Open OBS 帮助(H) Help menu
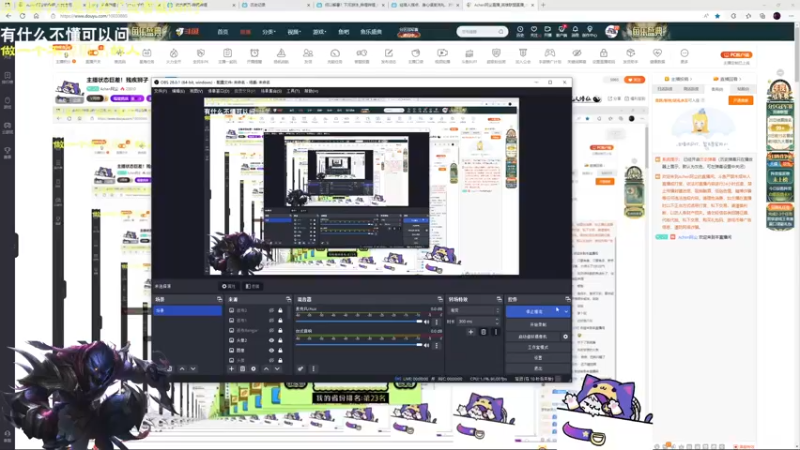The image size is (800, 450). point(311,91)
